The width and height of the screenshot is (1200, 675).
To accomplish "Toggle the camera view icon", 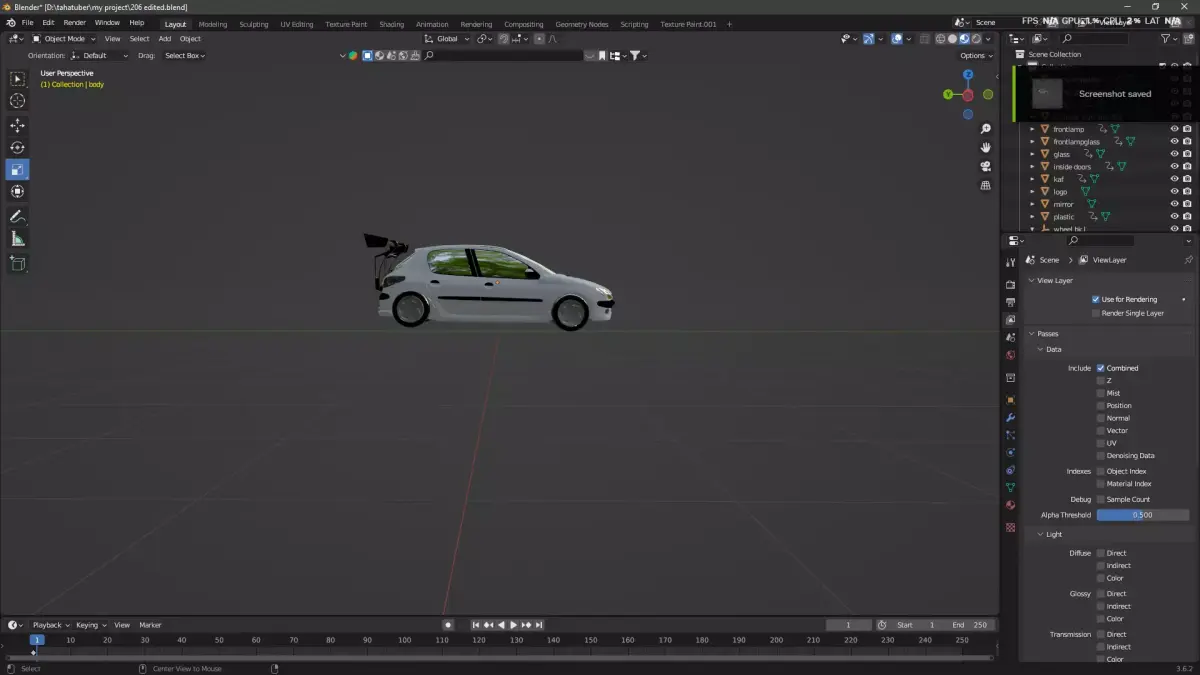I will pos(985,166).
